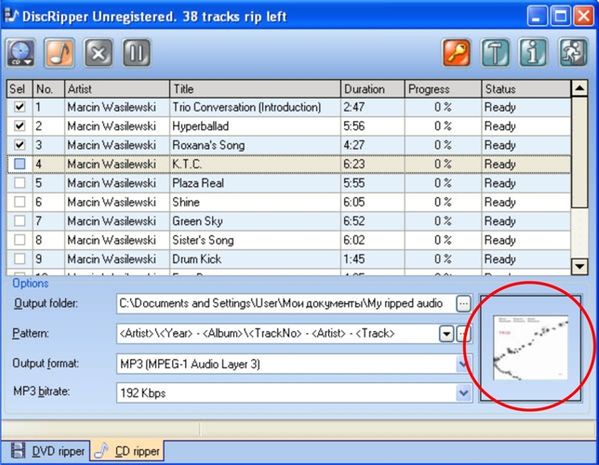Screen dimensions: 599x465
Task: Sort by the Artist column header
Action: coord(117,89)
